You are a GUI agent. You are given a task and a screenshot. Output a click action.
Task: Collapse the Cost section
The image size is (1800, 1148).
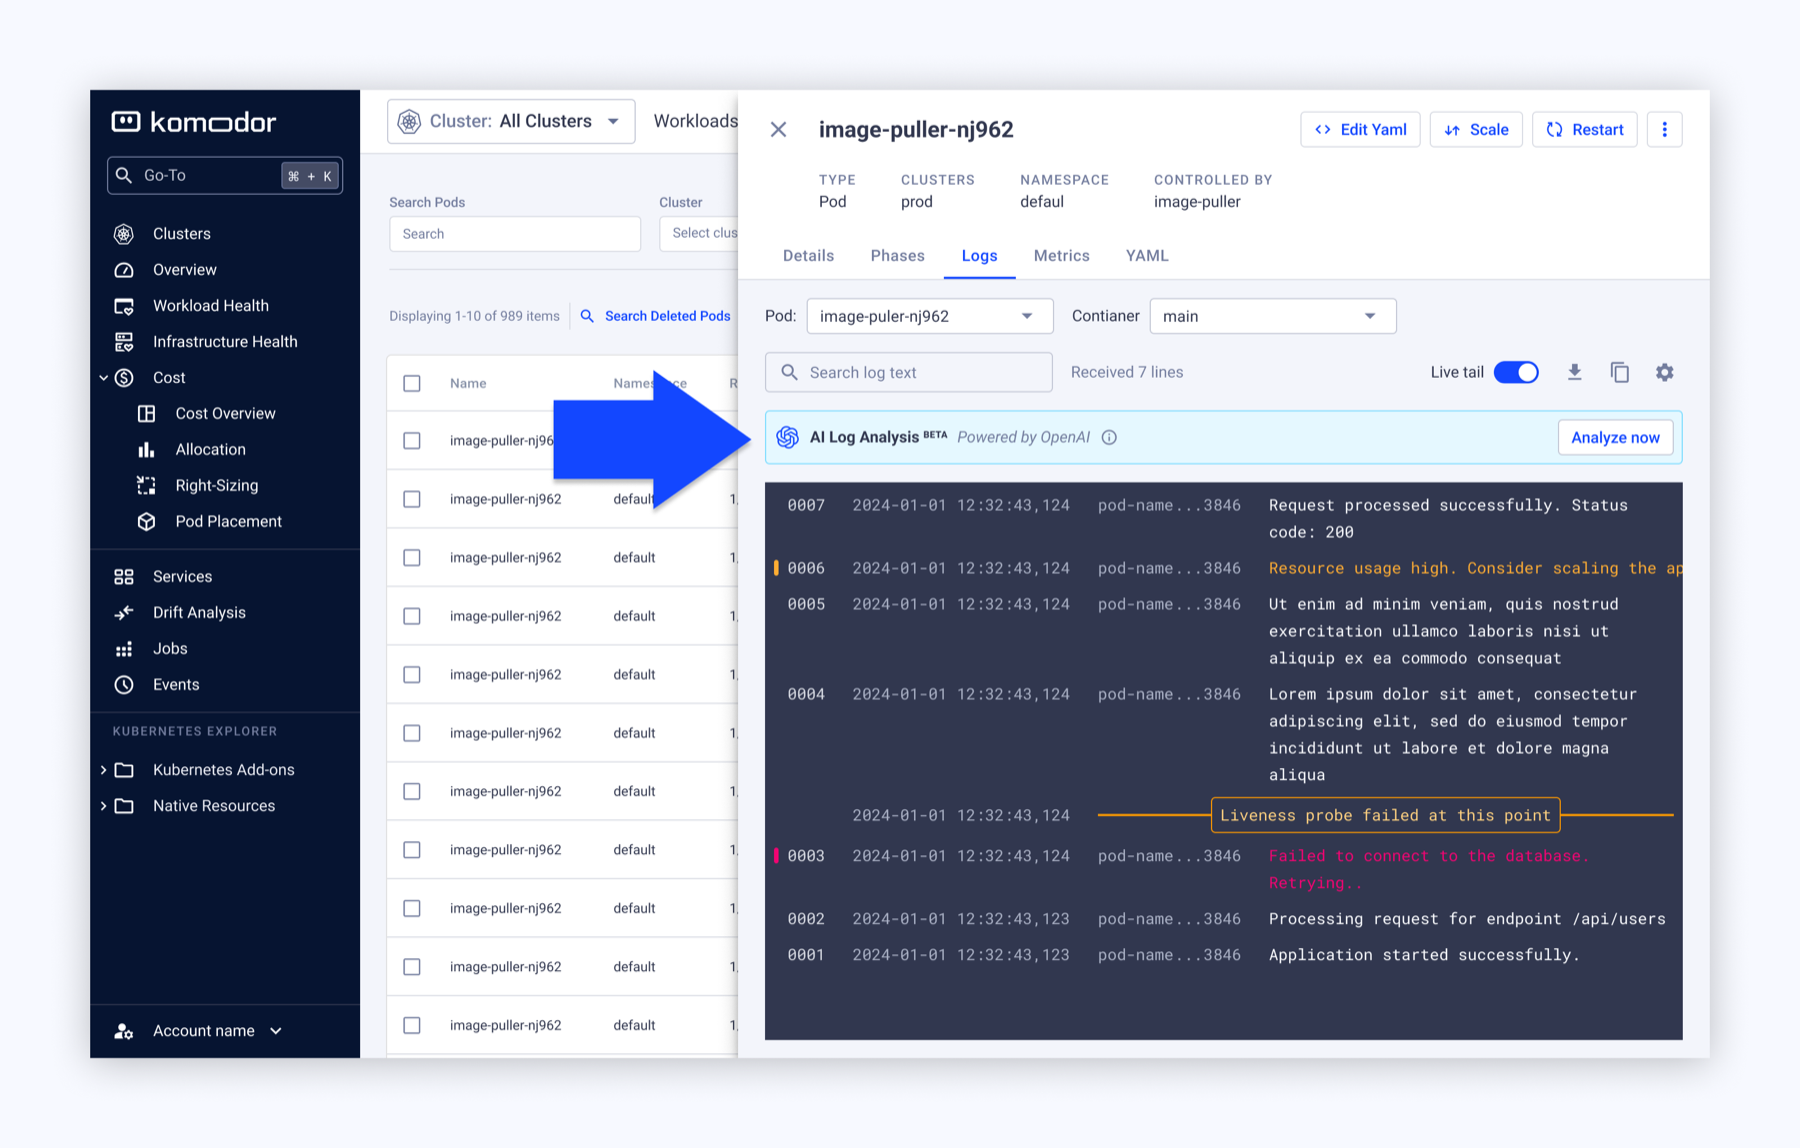tap(103, 378)
